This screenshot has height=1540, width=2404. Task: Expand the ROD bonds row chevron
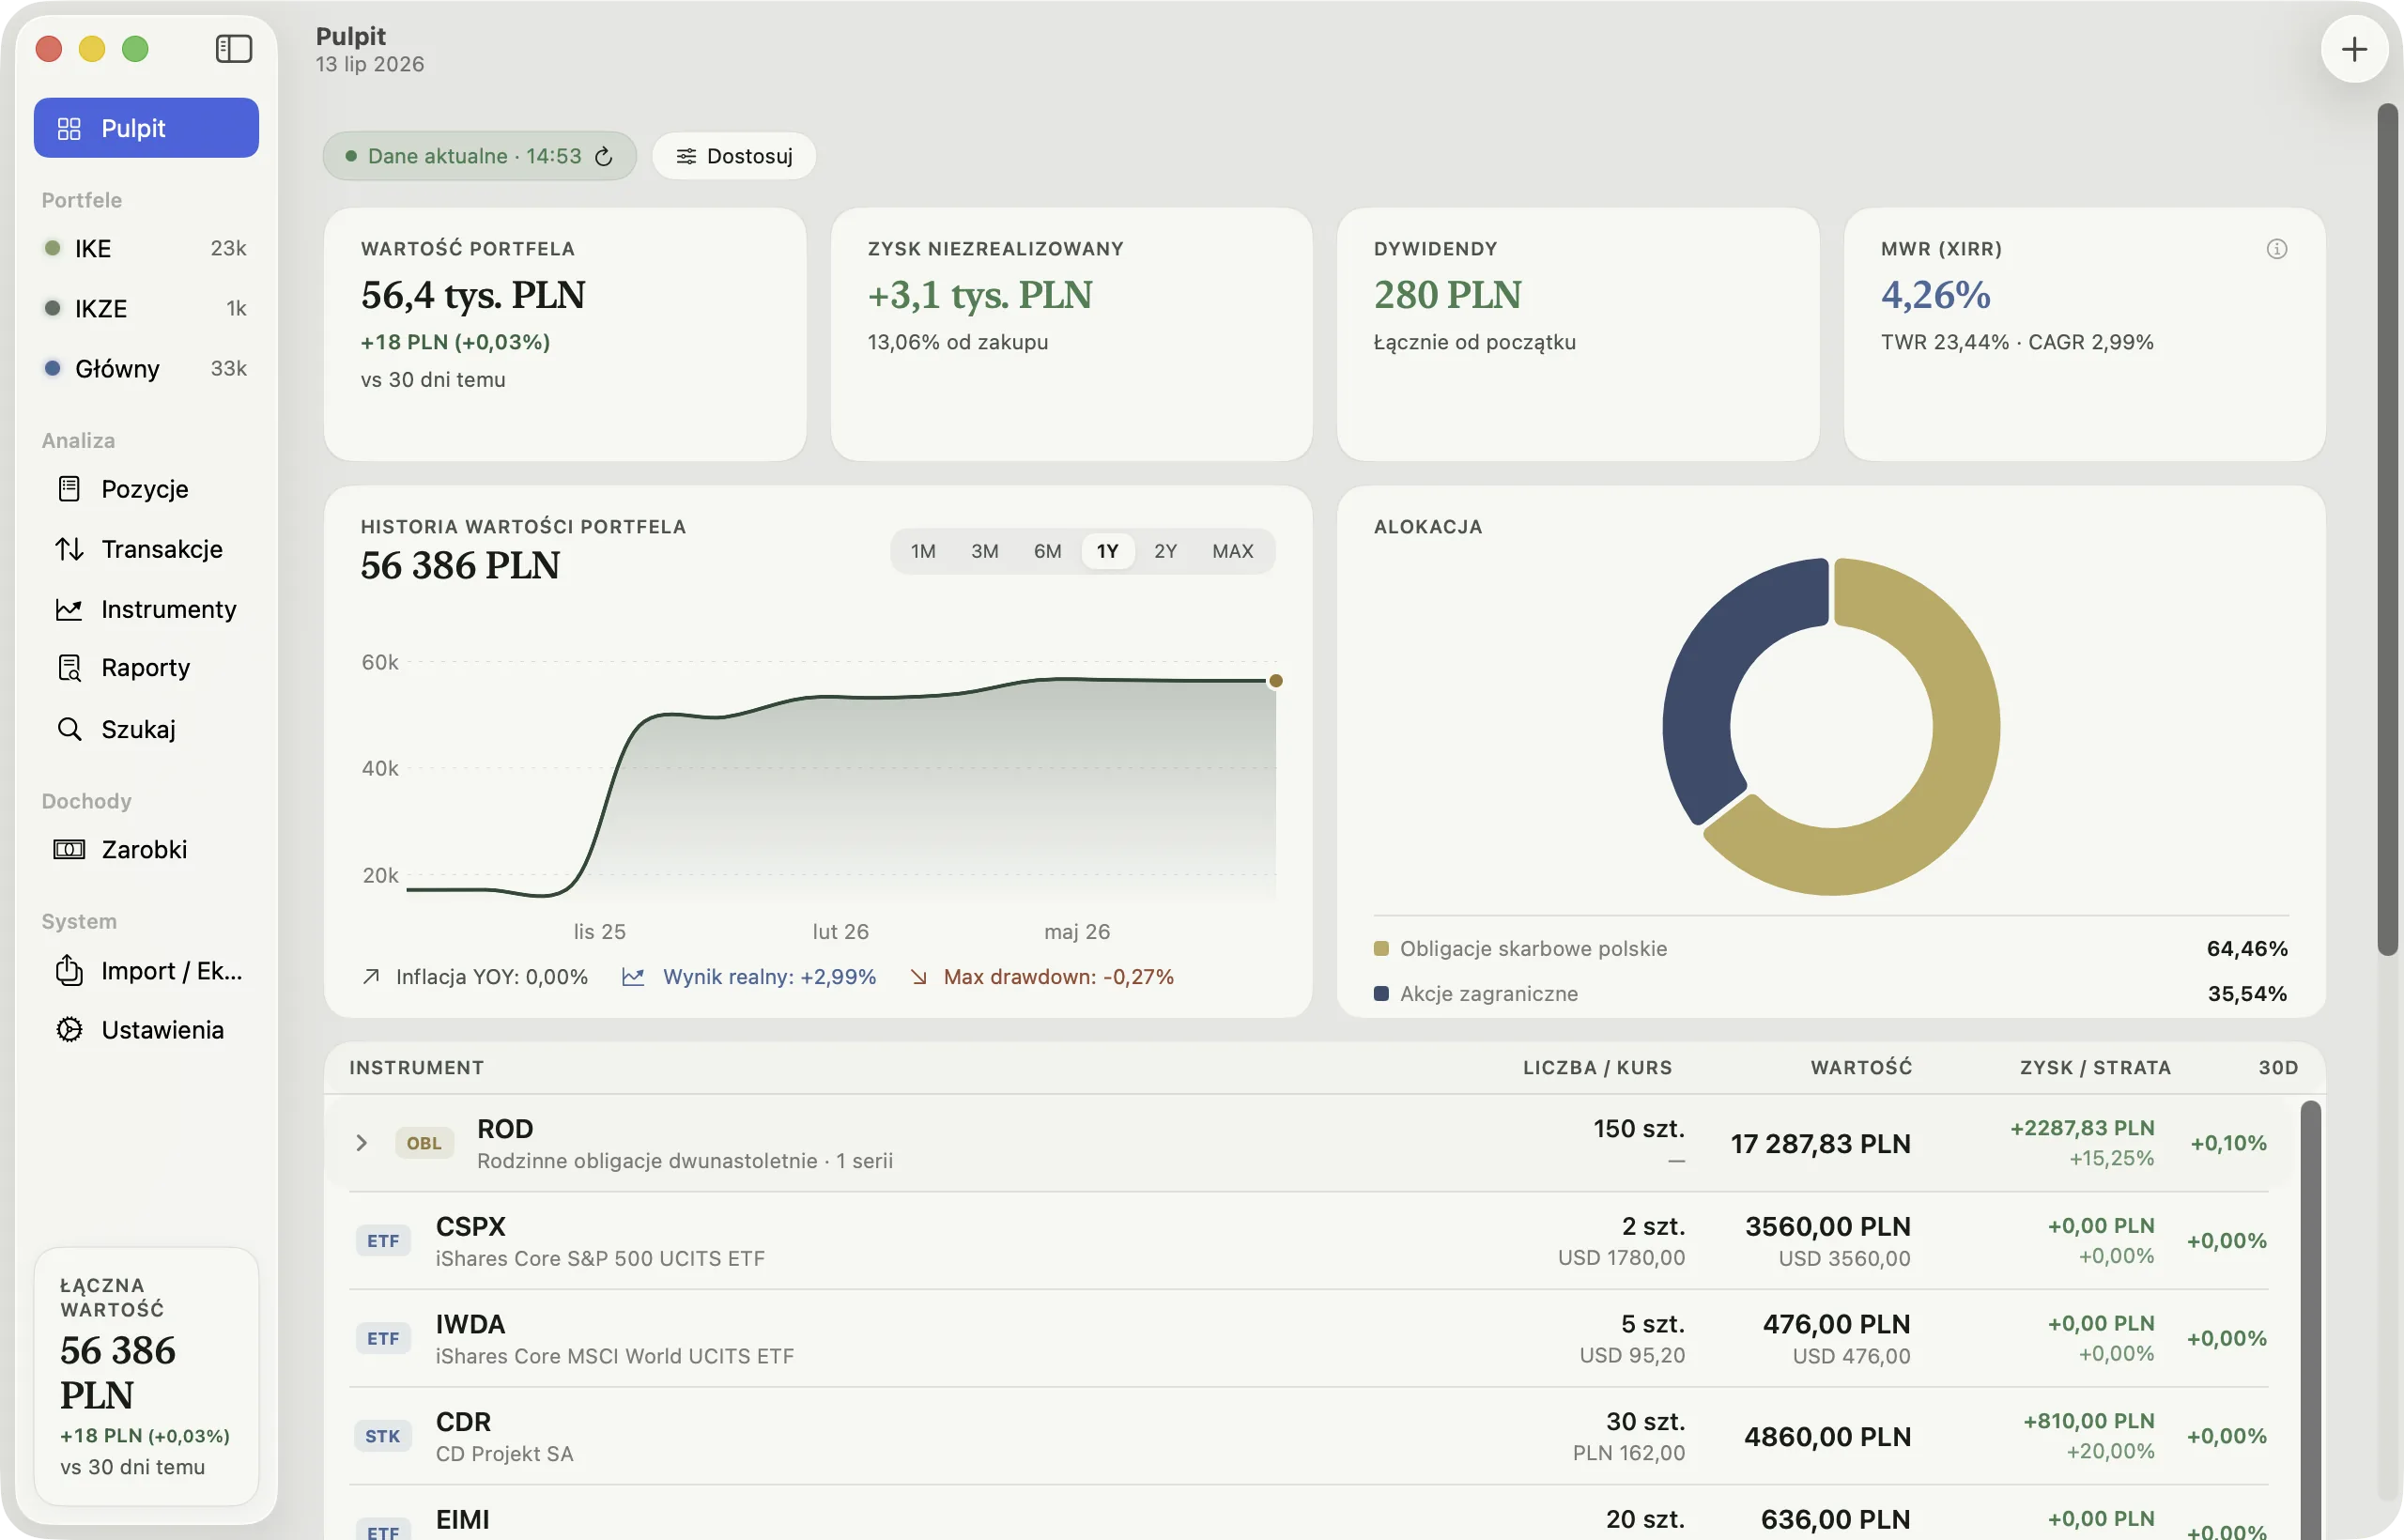pyautogui.click(x=362, y=1142)
